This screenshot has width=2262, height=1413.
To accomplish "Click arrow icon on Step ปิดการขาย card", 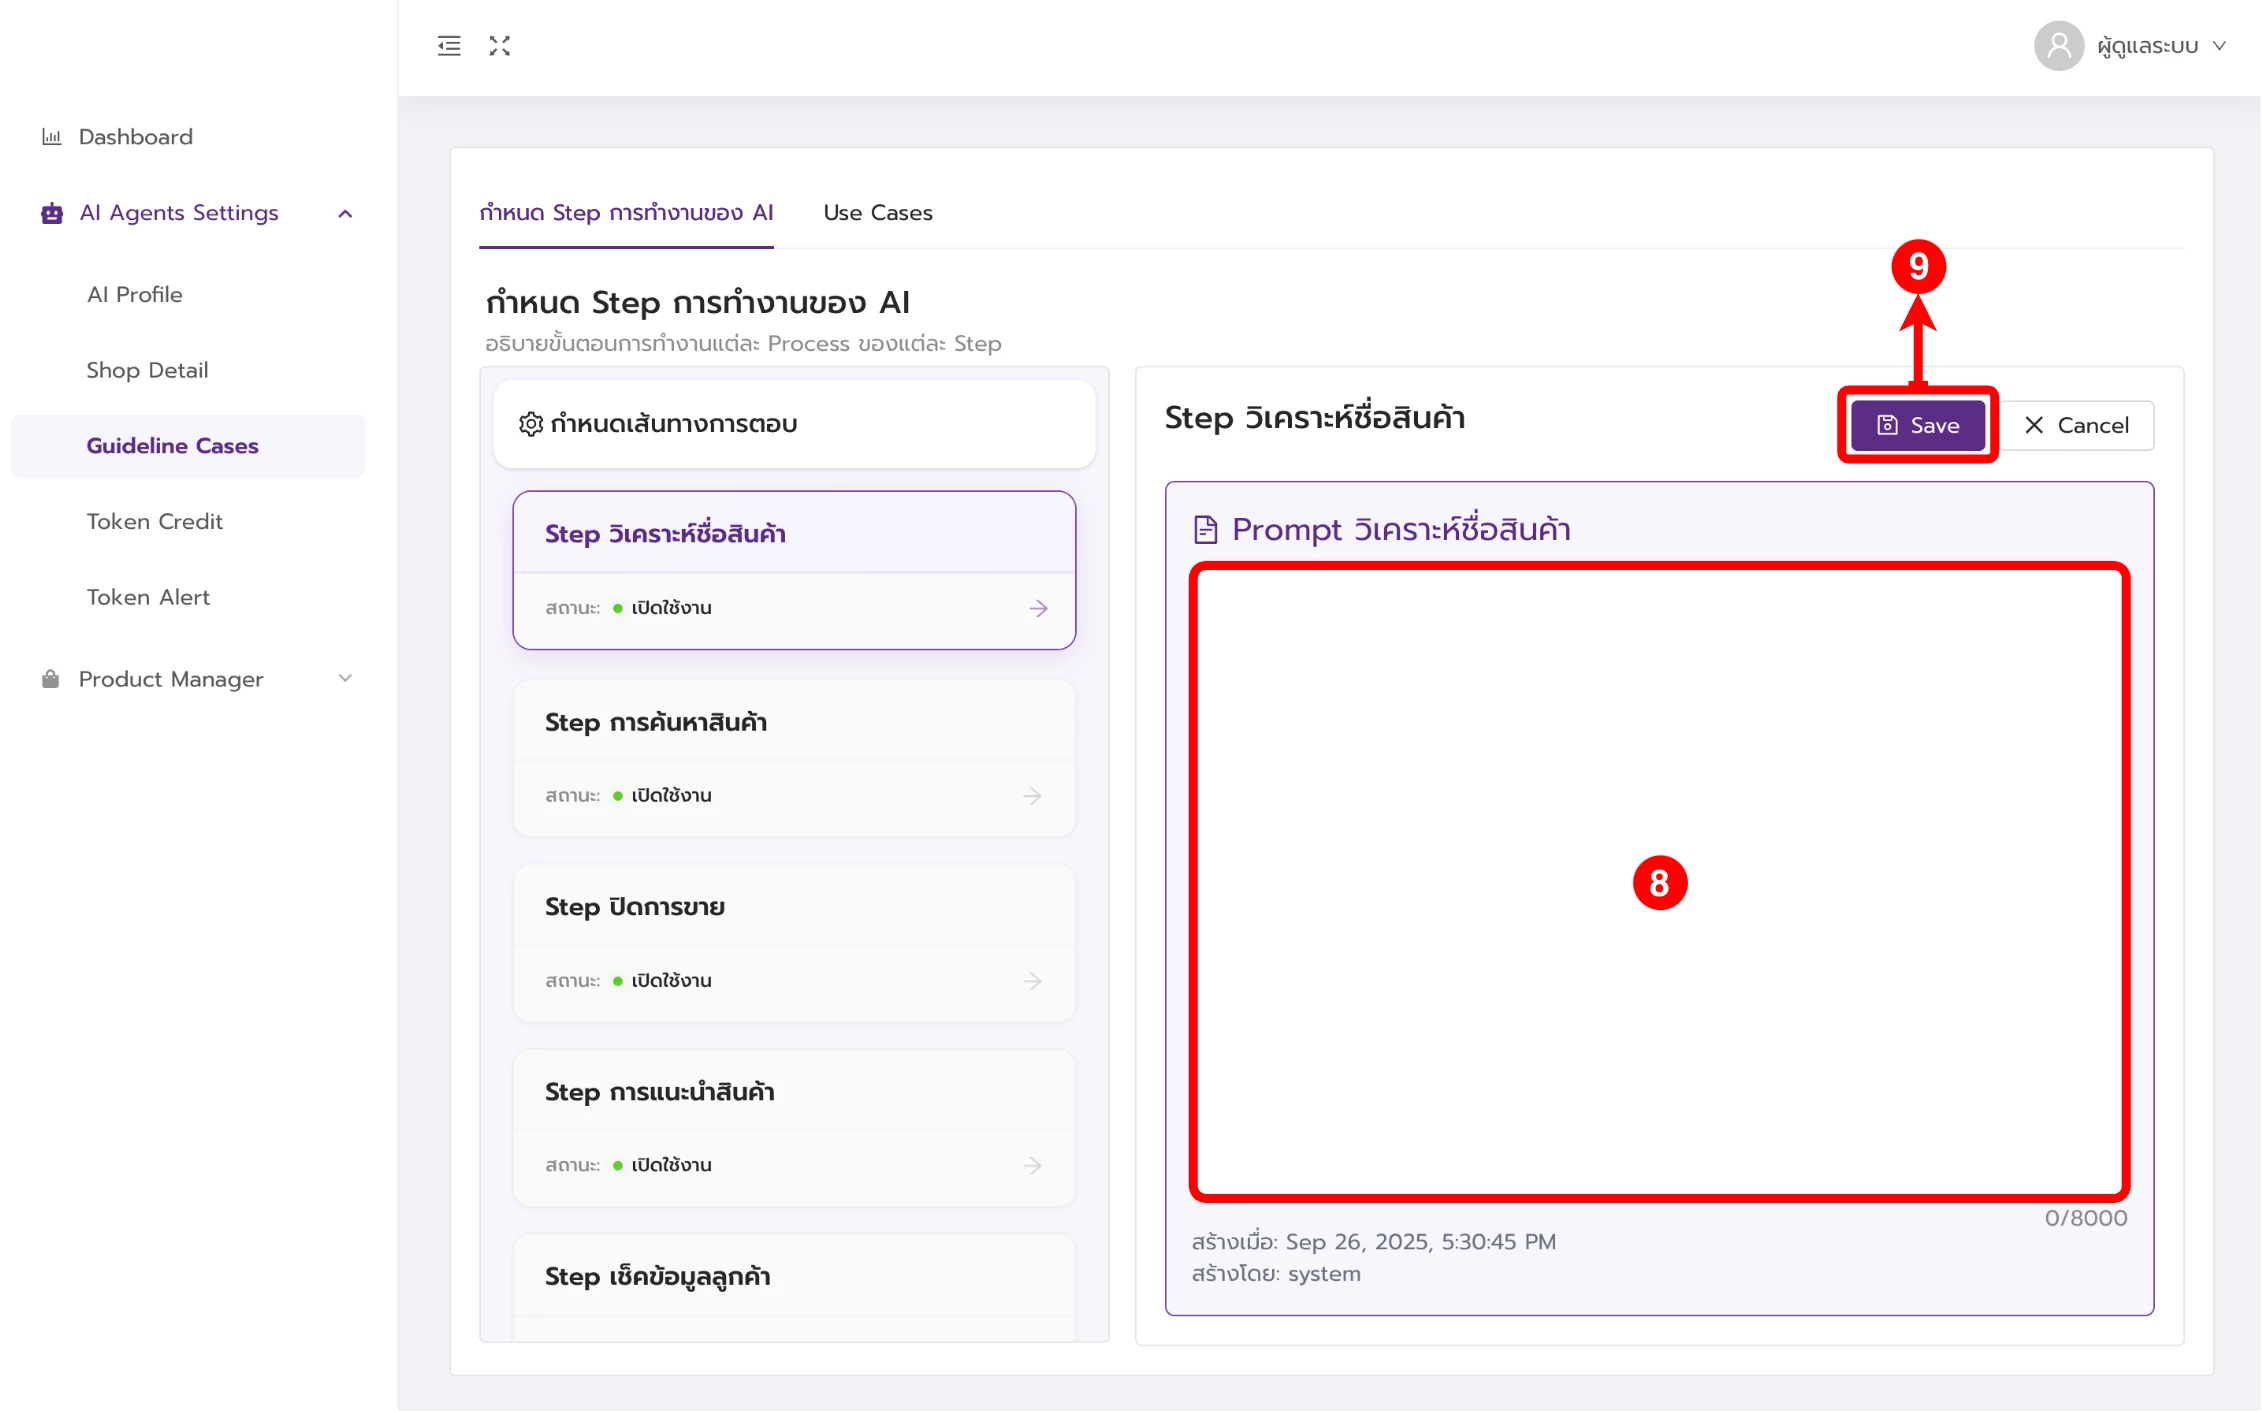I will click(1032, 981).
